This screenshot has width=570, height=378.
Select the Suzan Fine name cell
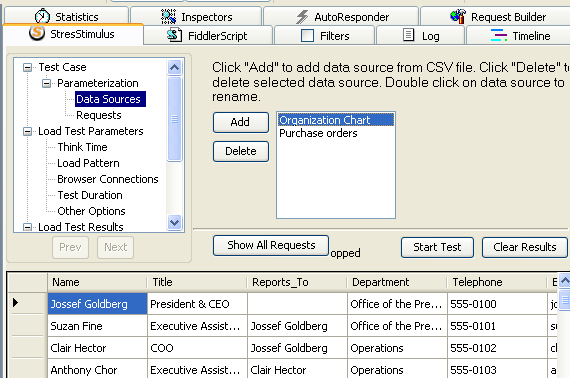[97, 326]
